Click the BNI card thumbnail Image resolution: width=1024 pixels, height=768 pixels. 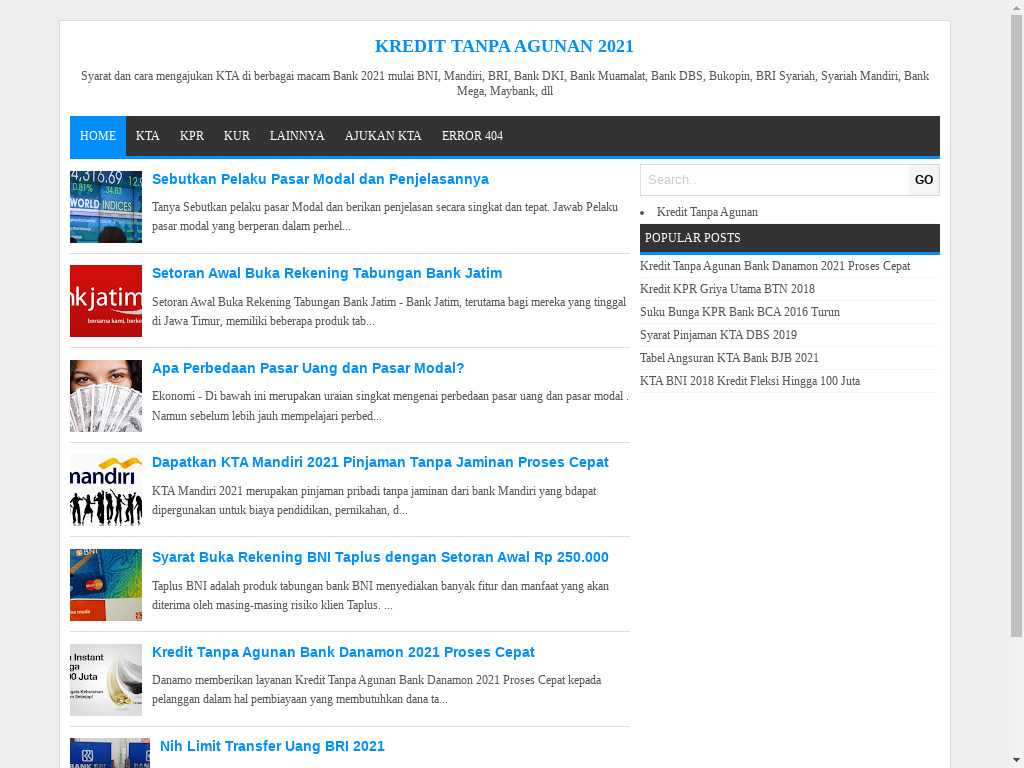pyautogui.click(x=106, y=585)
